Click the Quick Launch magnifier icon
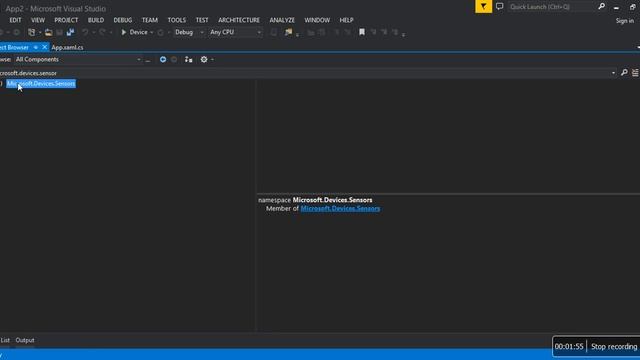Image resolution: width=640 pixels, height=360 pixels. point(601,7)
